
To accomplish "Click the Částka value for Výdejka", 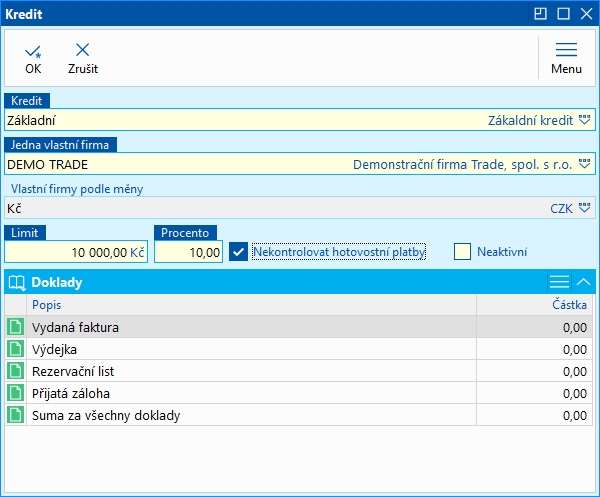I will (x=574, y=349).
